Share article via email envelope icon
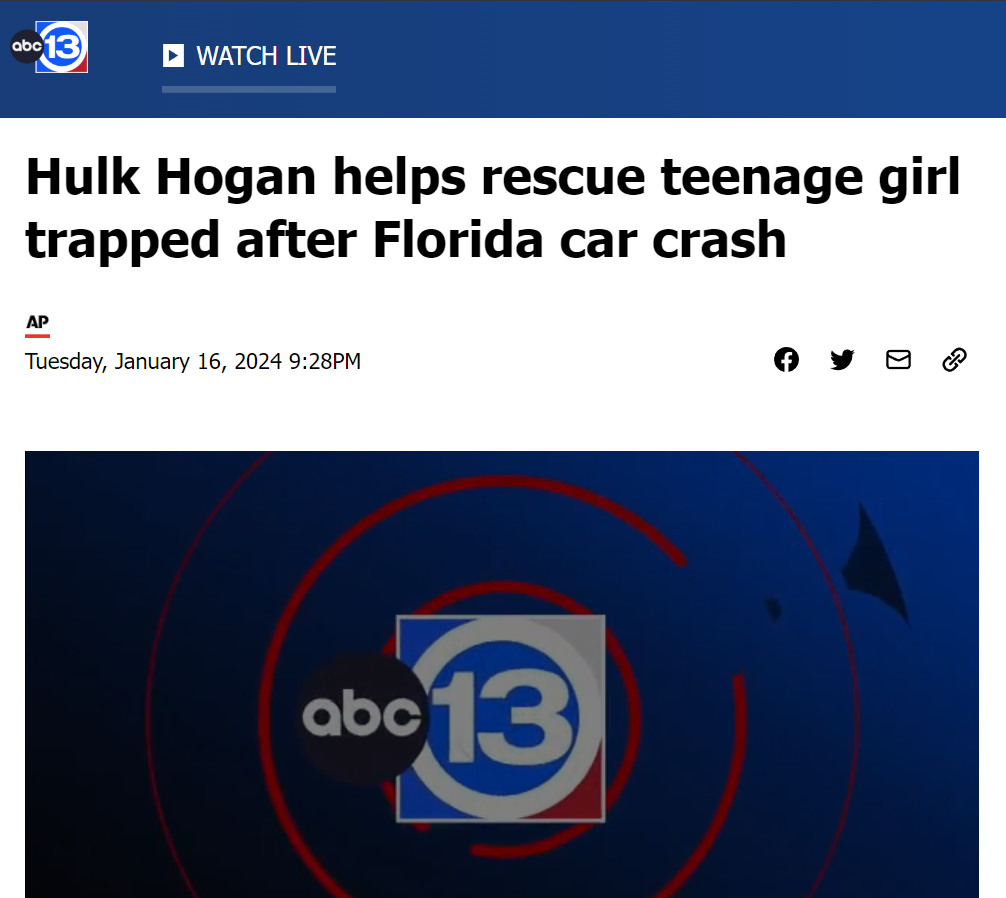The width and height of the screenshot is (1006, 898). pos(898,359)
